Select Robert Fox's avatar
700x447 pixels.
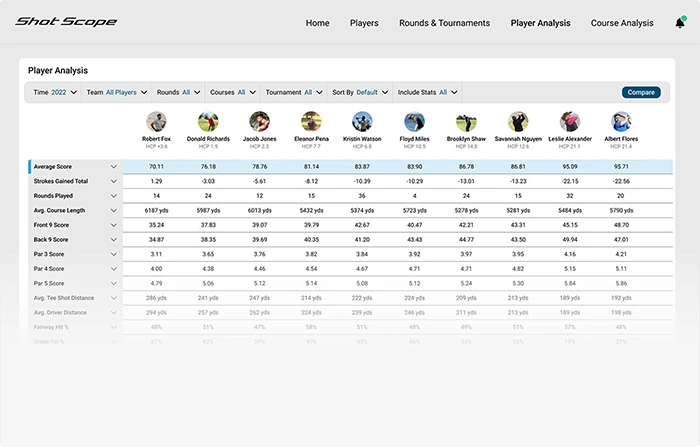(x=156, y=121)
